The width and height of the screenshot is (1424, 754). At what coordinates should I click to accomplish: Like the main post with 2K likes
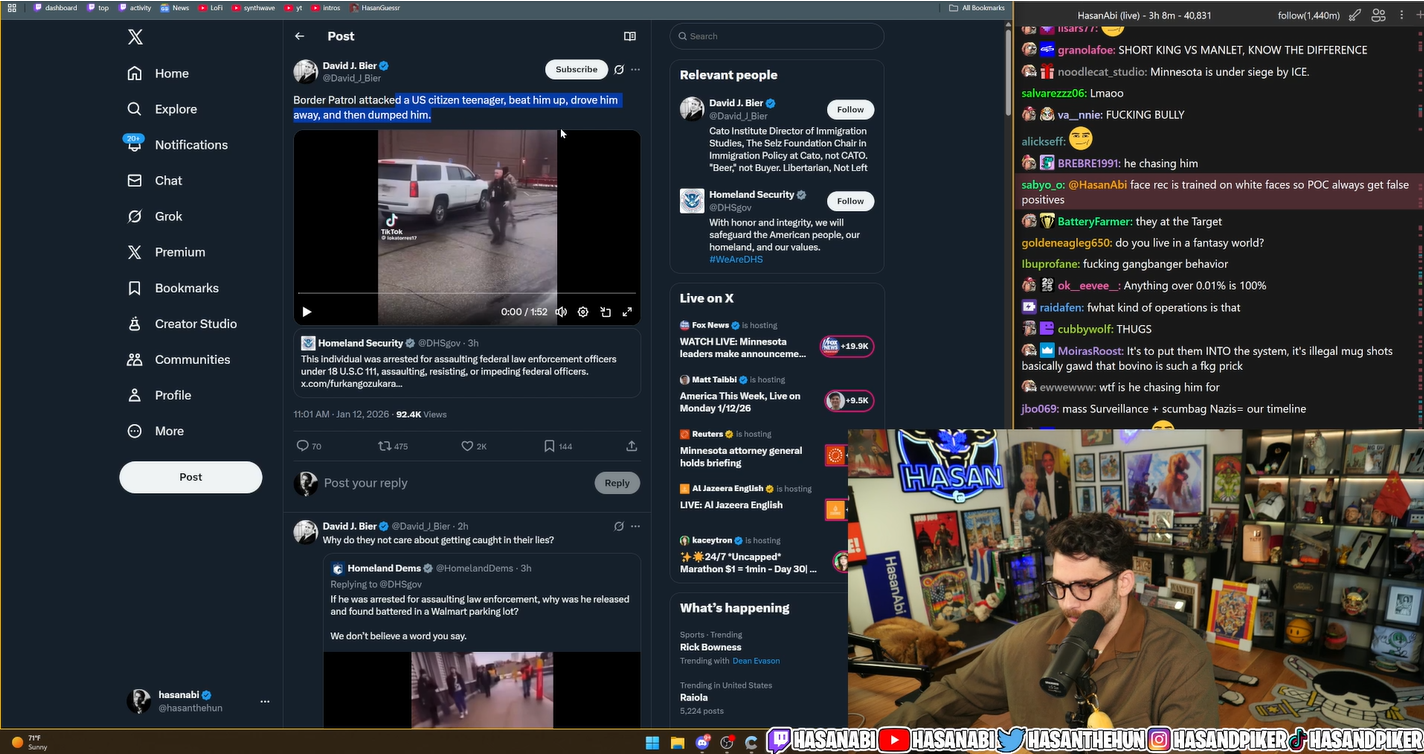pos(474,446)
